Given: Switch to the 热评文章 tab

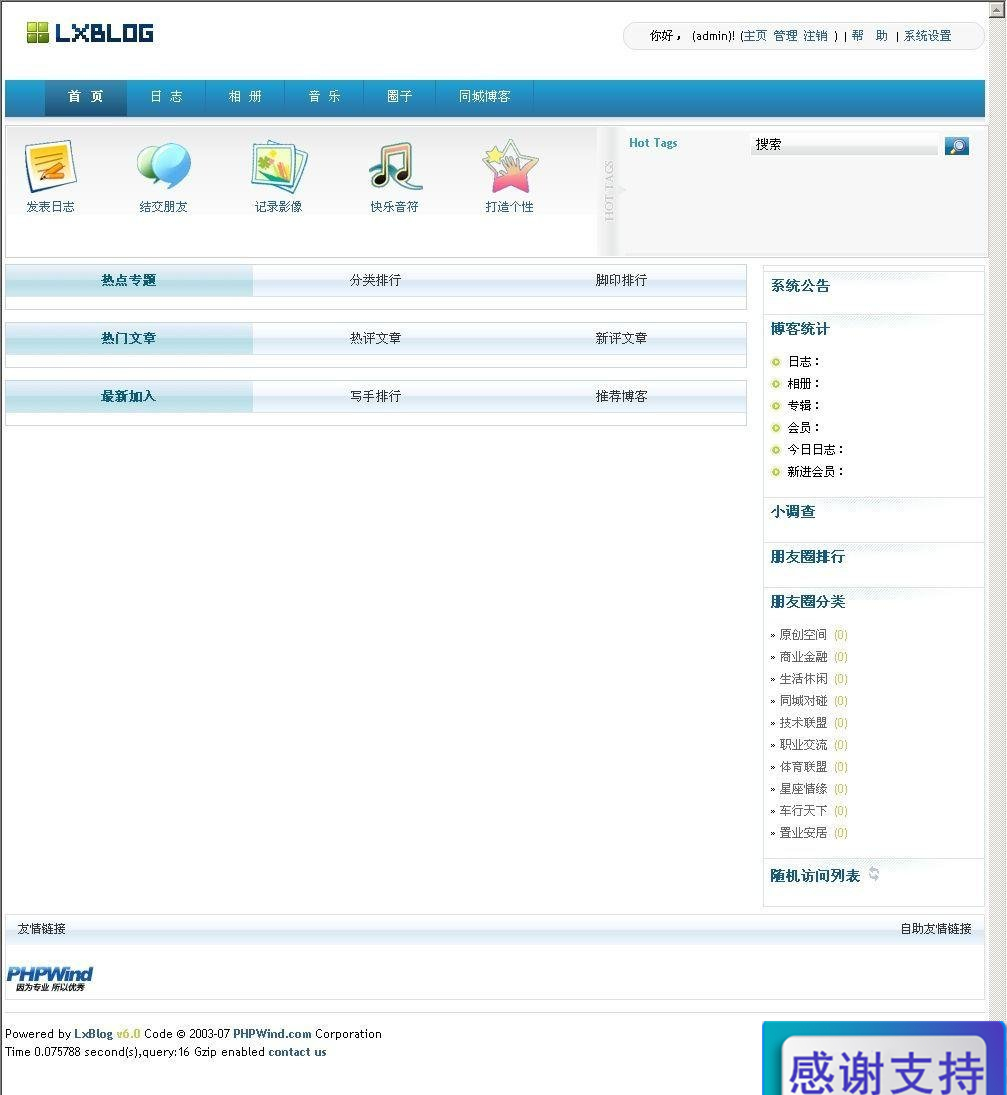Looking at the screenshot, I should pos(376,338).
